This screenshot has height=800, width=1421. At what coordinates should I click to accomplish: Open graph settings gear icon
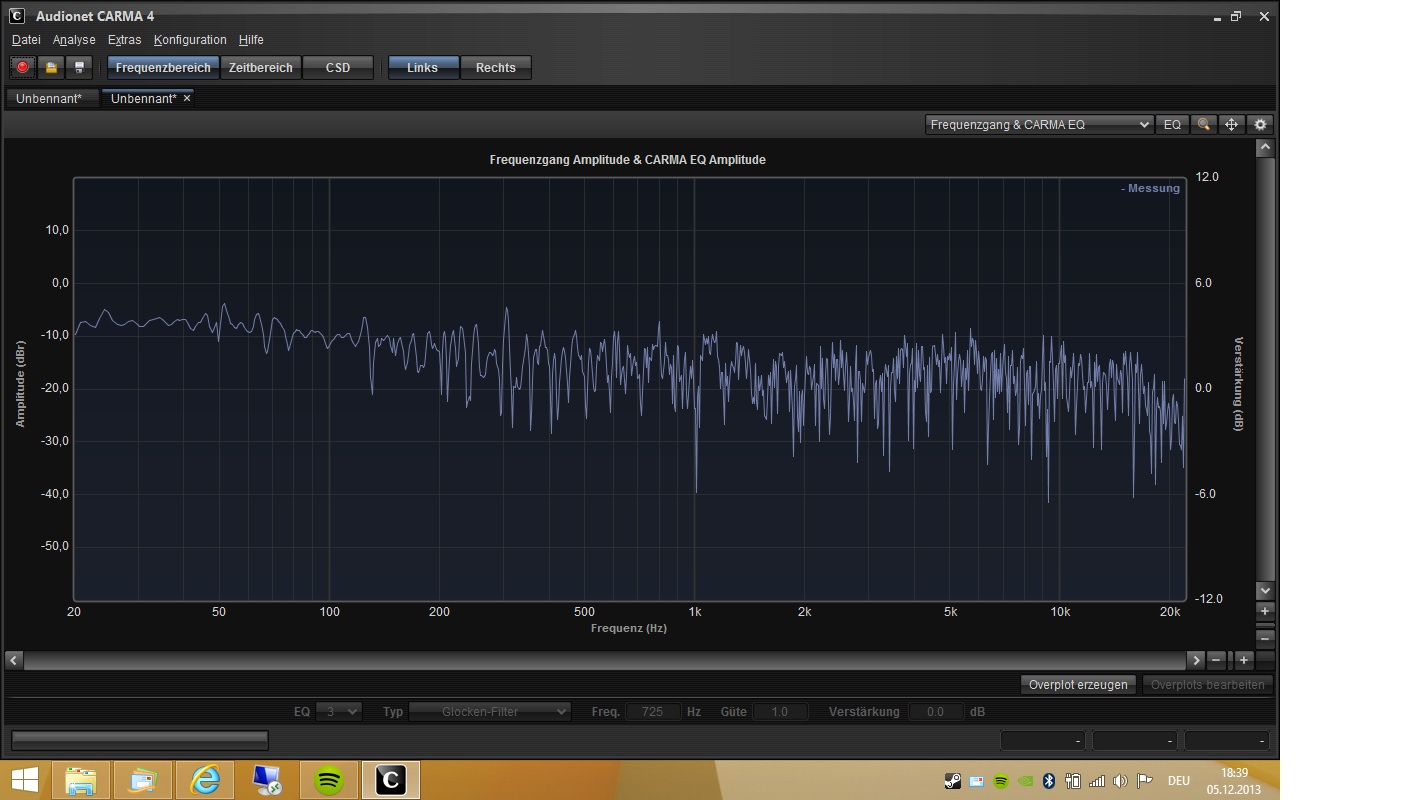point(1260,125)
